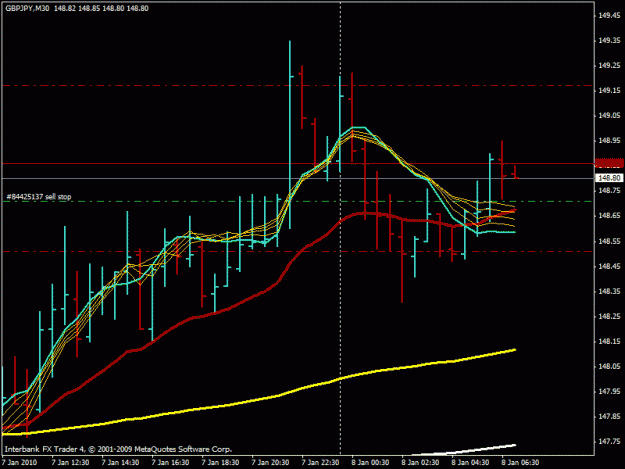Screen dimensions: 625x469
Task: Click the 149.25 price axis label
Action: (609, 65)
